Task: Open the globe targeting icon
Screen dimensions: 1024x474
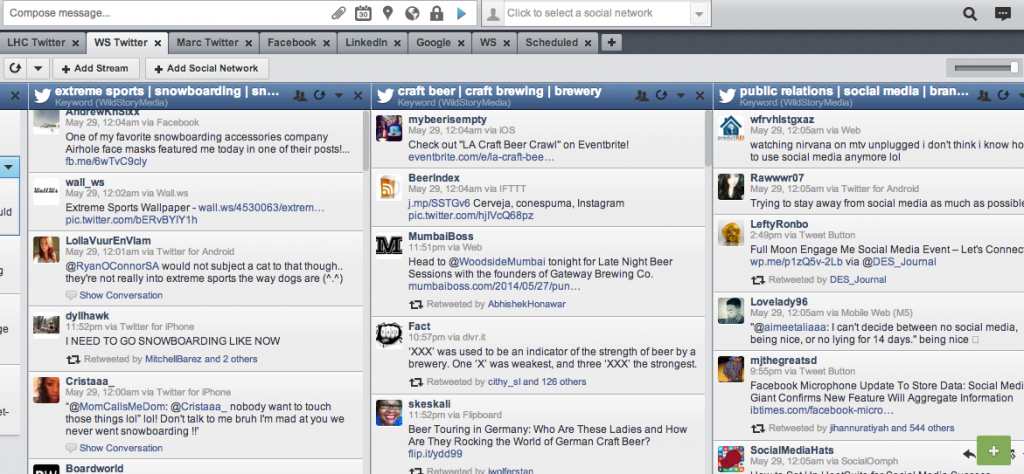Action: coord(412,13)
